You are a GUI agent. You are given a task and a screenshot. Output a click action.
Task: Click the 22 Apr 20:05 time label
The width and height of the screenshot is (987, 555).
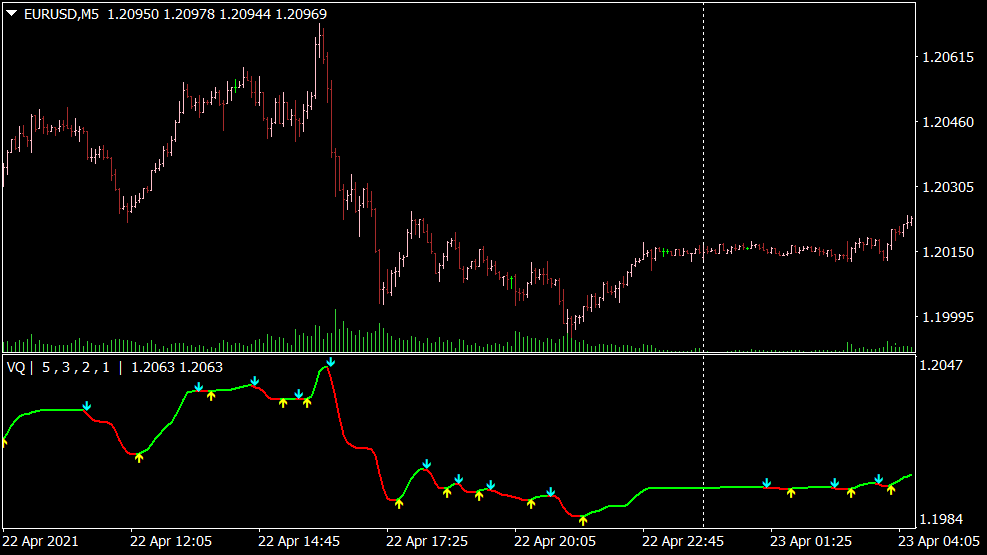555,541
